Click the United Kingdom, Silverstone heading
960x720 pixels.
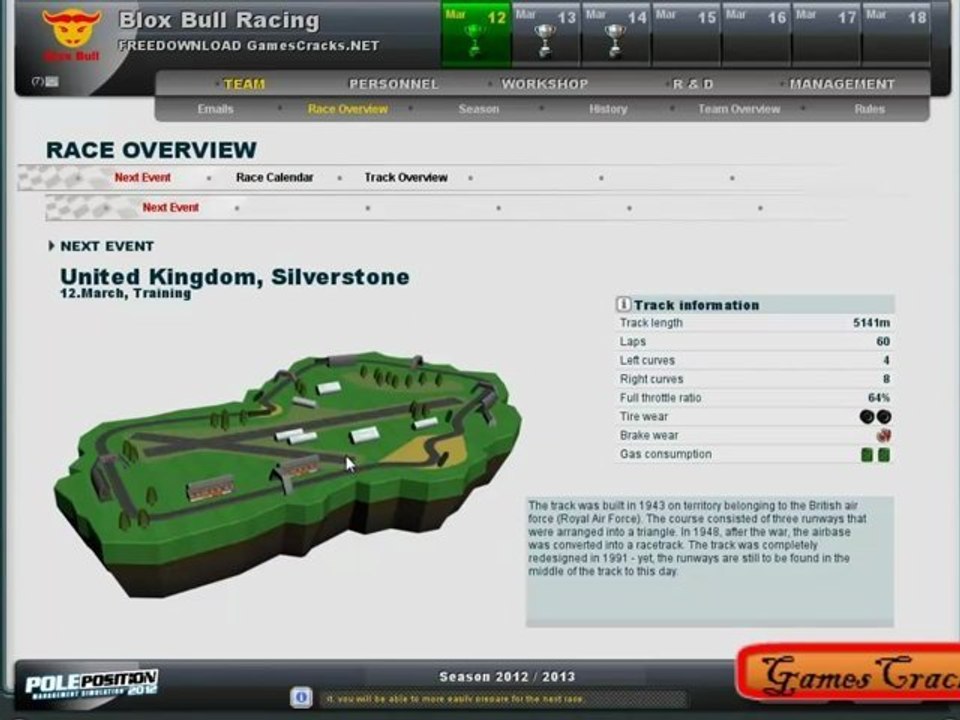coord(234,276)
